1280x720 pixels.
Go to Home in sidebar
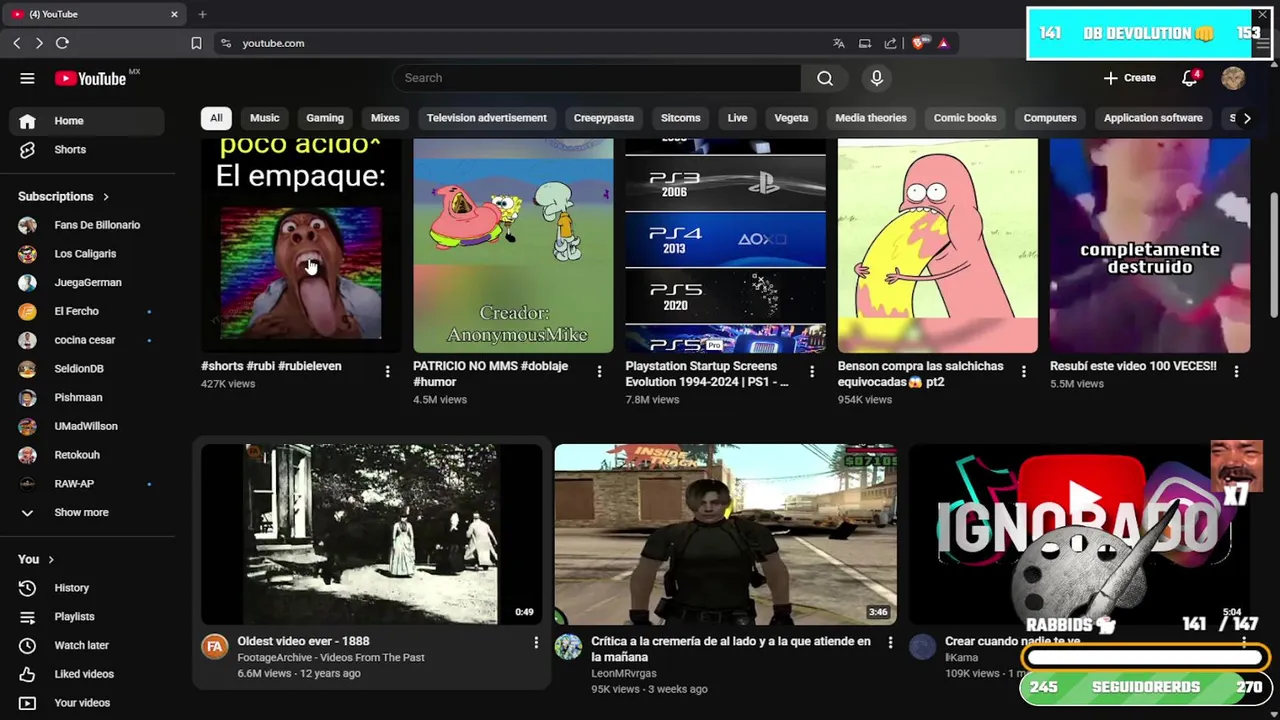87,121
